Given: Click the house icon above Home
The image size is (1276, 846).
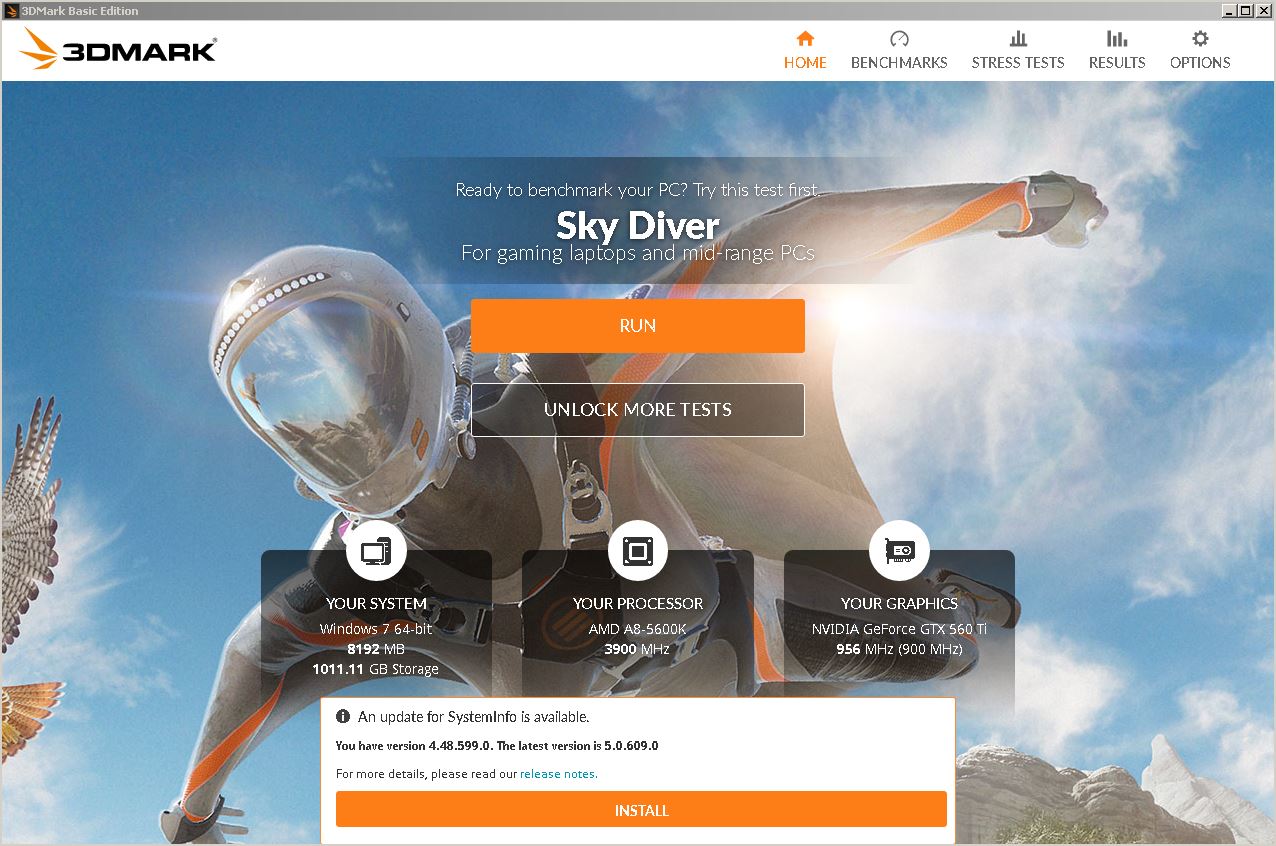Looking at the screenshot, I should coord(805,38).
